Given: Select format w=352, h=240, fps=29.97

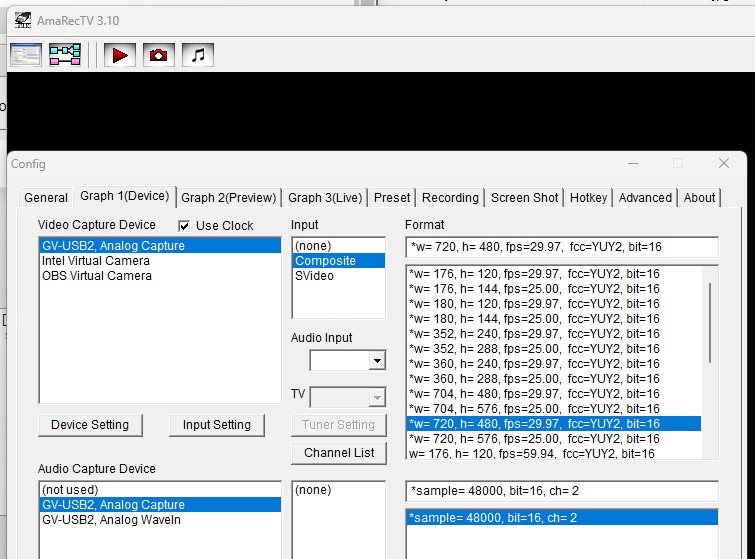Looking at the screenshot, I should coord(554,334).
